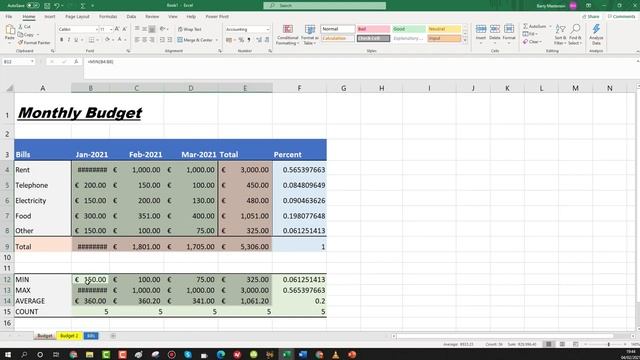Screen dimensions: 640x360
Task: Decrease font size with smaller A icon
Action: coord(124,29)
